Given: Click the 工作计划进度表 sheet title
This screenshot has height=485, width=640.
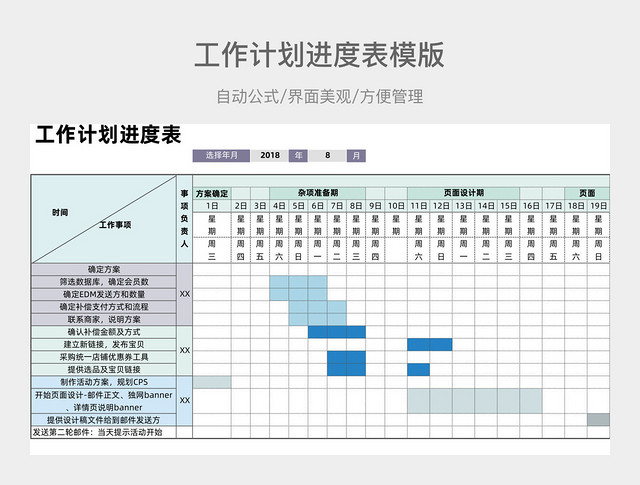Looking at the screenshot, I should pos(108,134).
